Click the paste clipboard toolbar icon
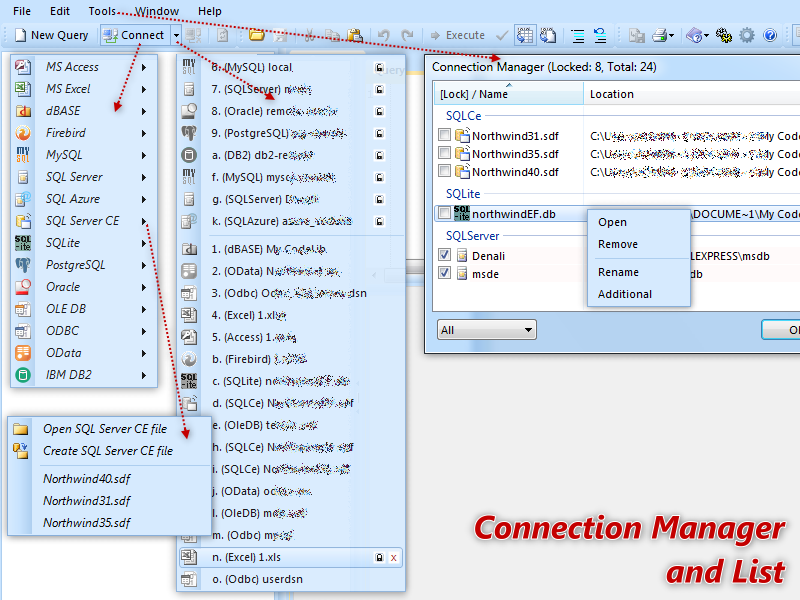Viewport: 800px width, 600px height. click(x=355, y=35)
